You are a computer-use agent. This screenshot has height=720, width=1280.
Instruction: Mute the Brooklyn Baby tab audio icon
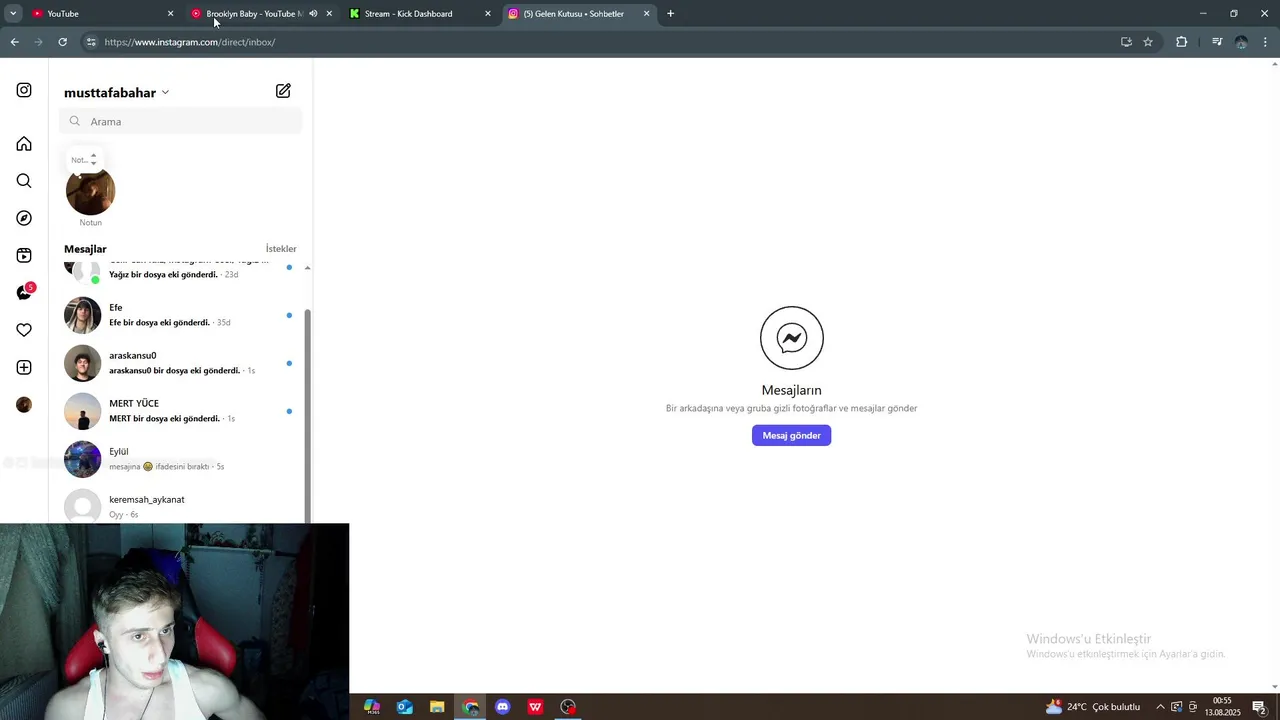pyautogui.click(x=313, y=14)
